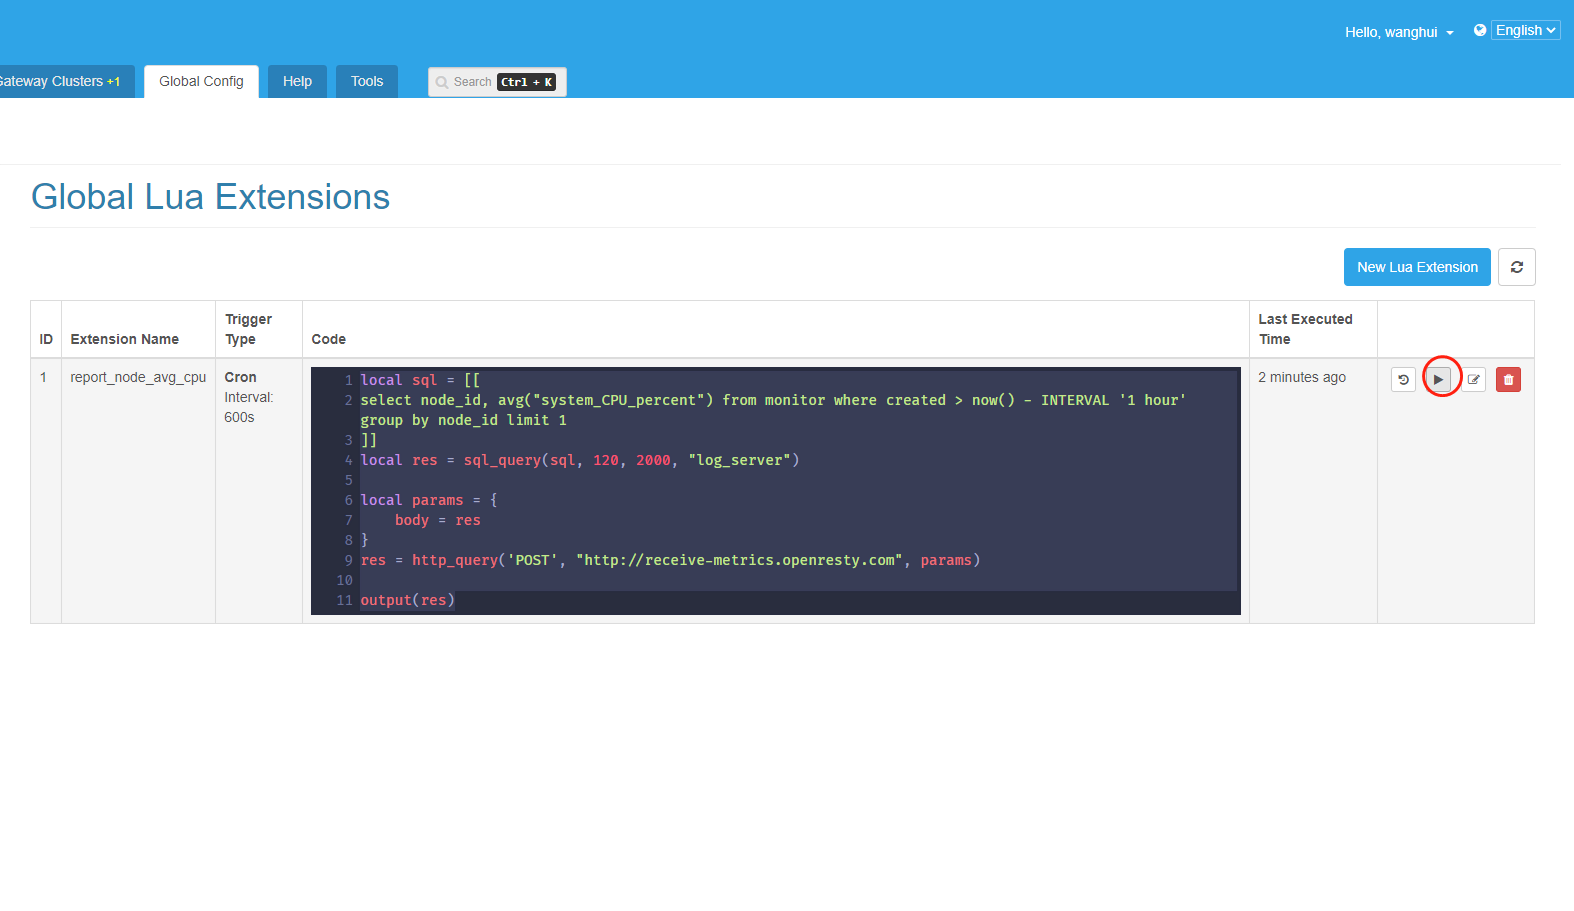Refresh the Lua extensions list
The width and height of the screenshot is (1574, 911).
1516,267
